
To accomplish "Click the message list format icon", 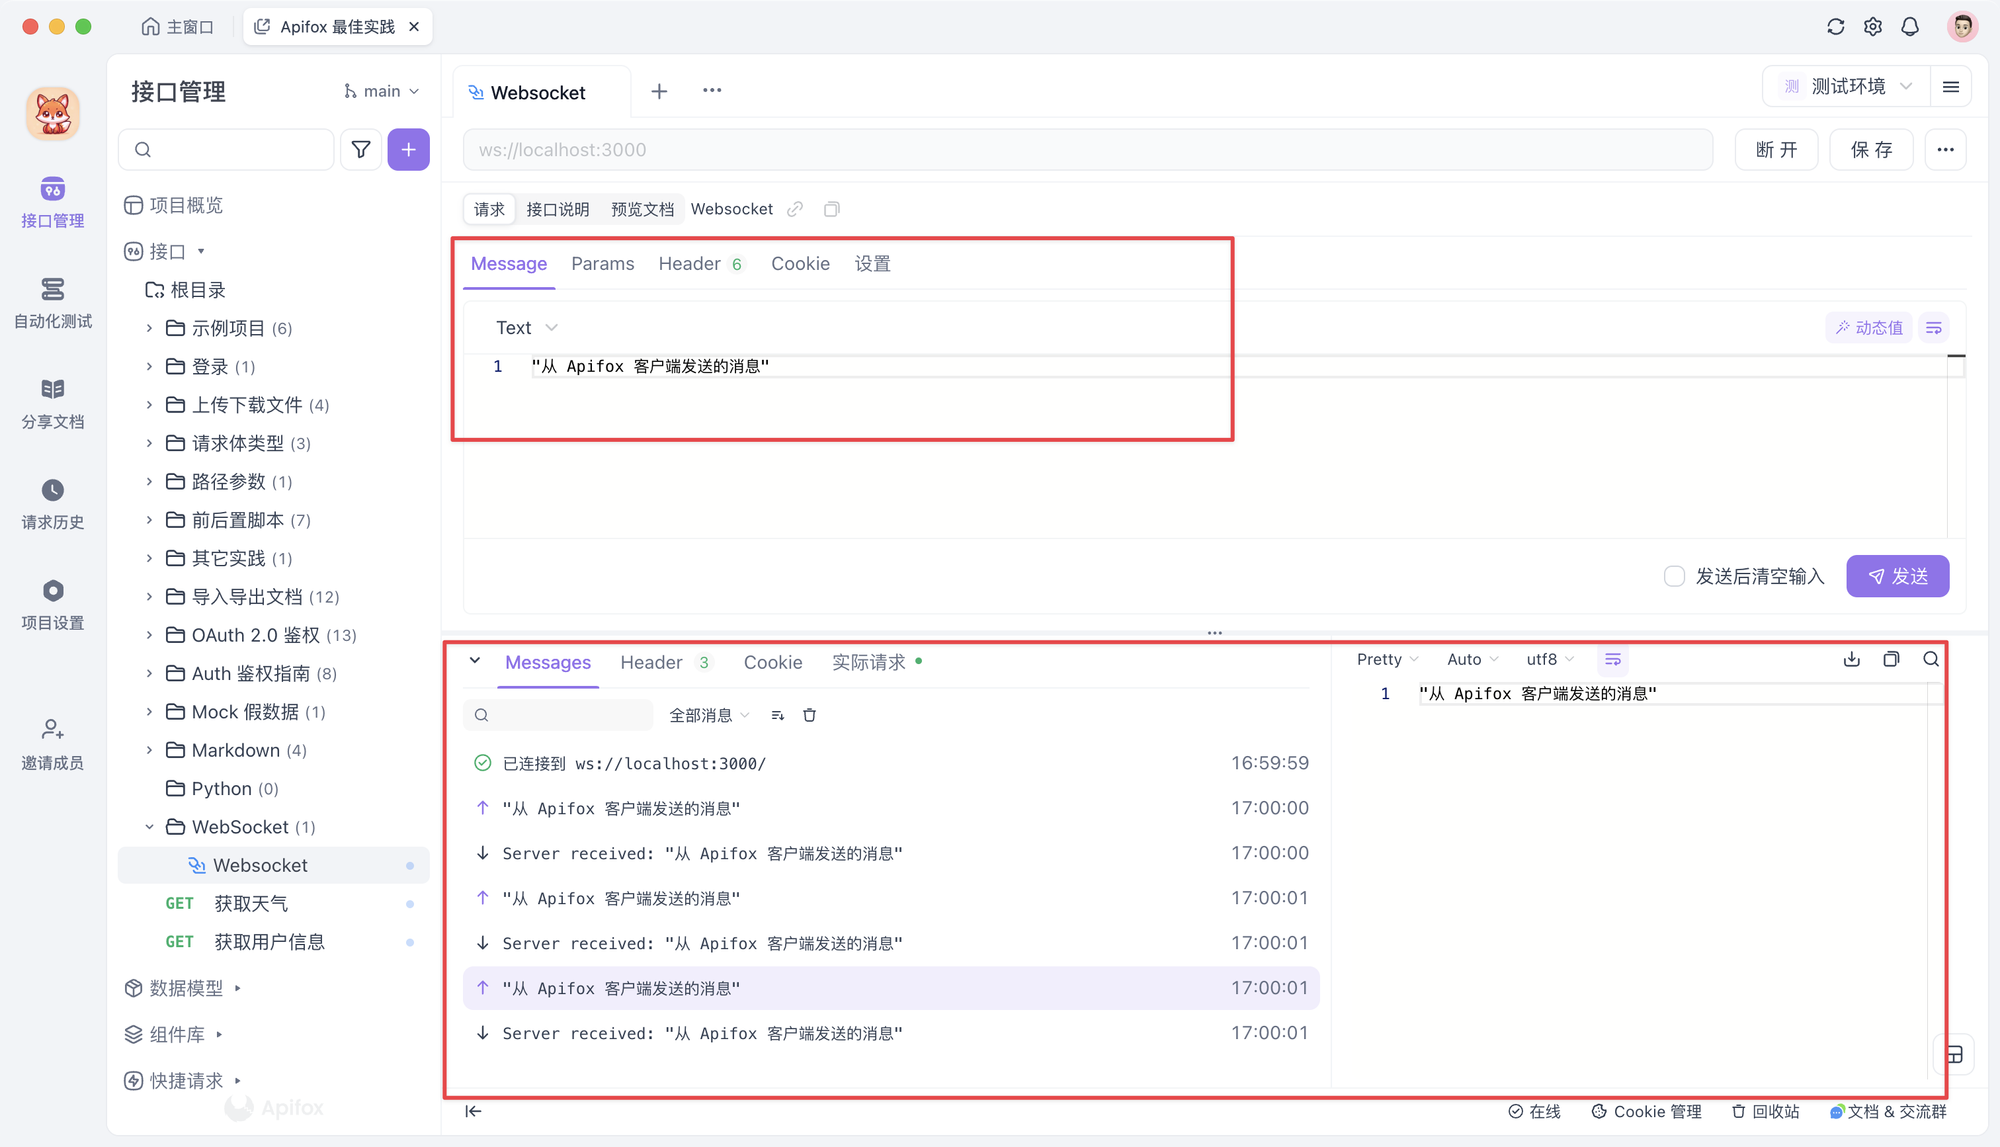I will click(x=1614, y=659).
